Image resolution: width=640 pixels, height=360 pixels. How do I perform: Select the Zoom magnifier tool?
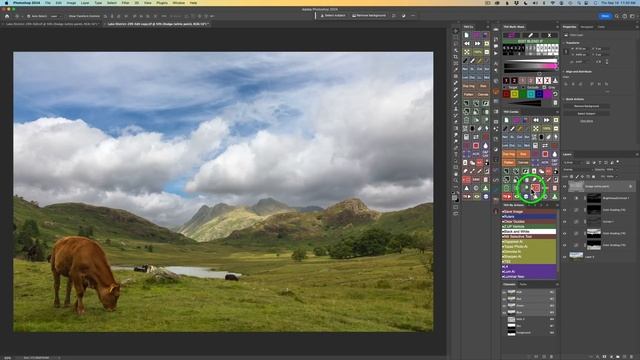(x=456, y=180)
